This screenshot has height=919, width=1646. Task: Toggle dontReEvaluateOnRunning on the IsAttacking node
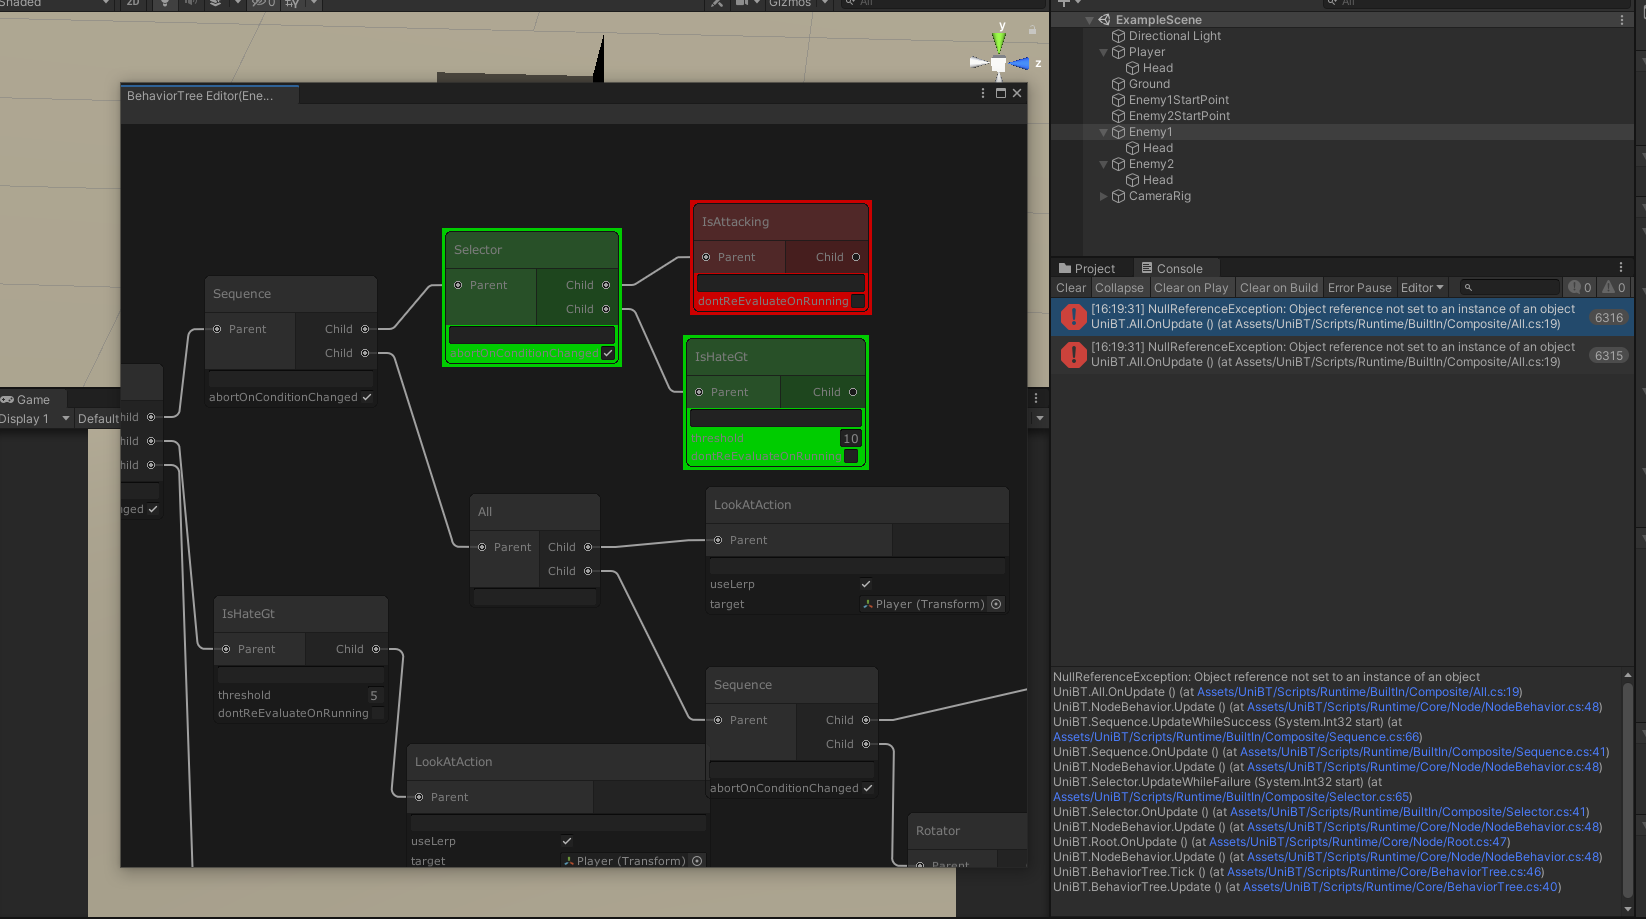(x=858, y=301)
